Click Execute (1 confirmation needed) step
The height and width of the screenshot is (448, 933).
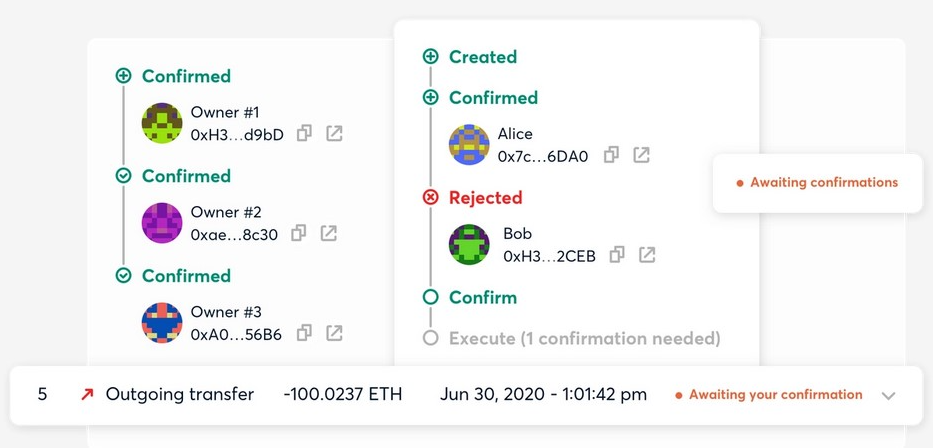(584, 338)
